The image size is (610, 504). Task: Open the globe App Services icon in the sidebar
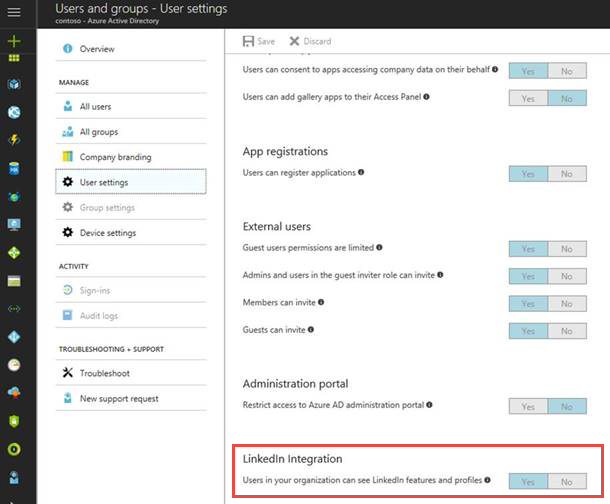point(14,112)
